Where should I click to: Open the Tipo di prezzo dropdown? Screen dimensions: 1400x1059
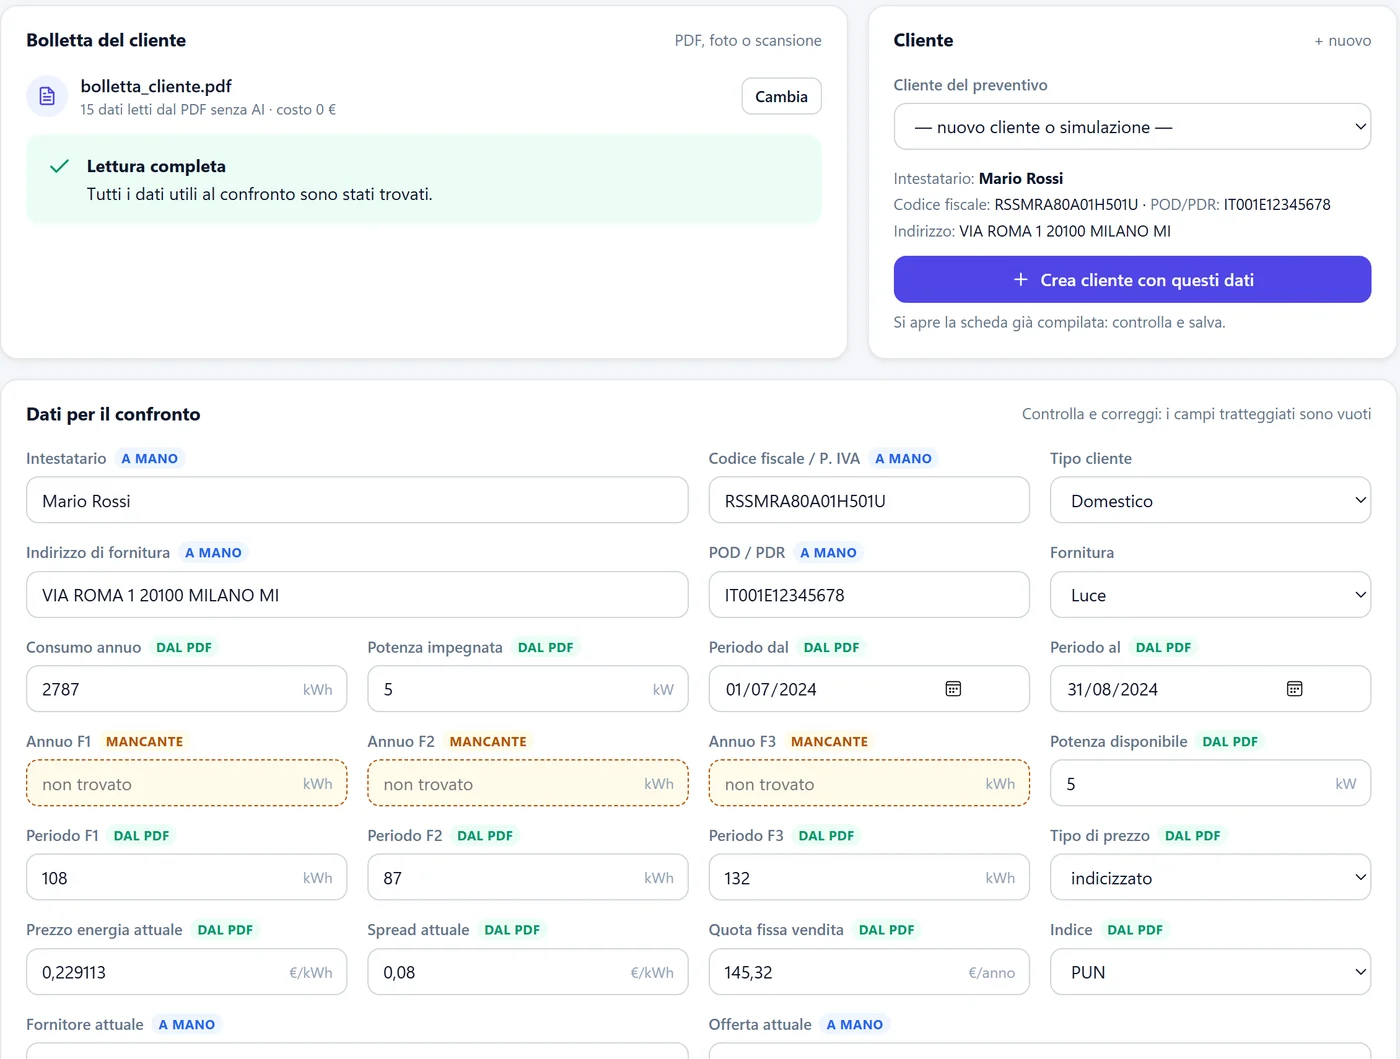point(1210,878)
